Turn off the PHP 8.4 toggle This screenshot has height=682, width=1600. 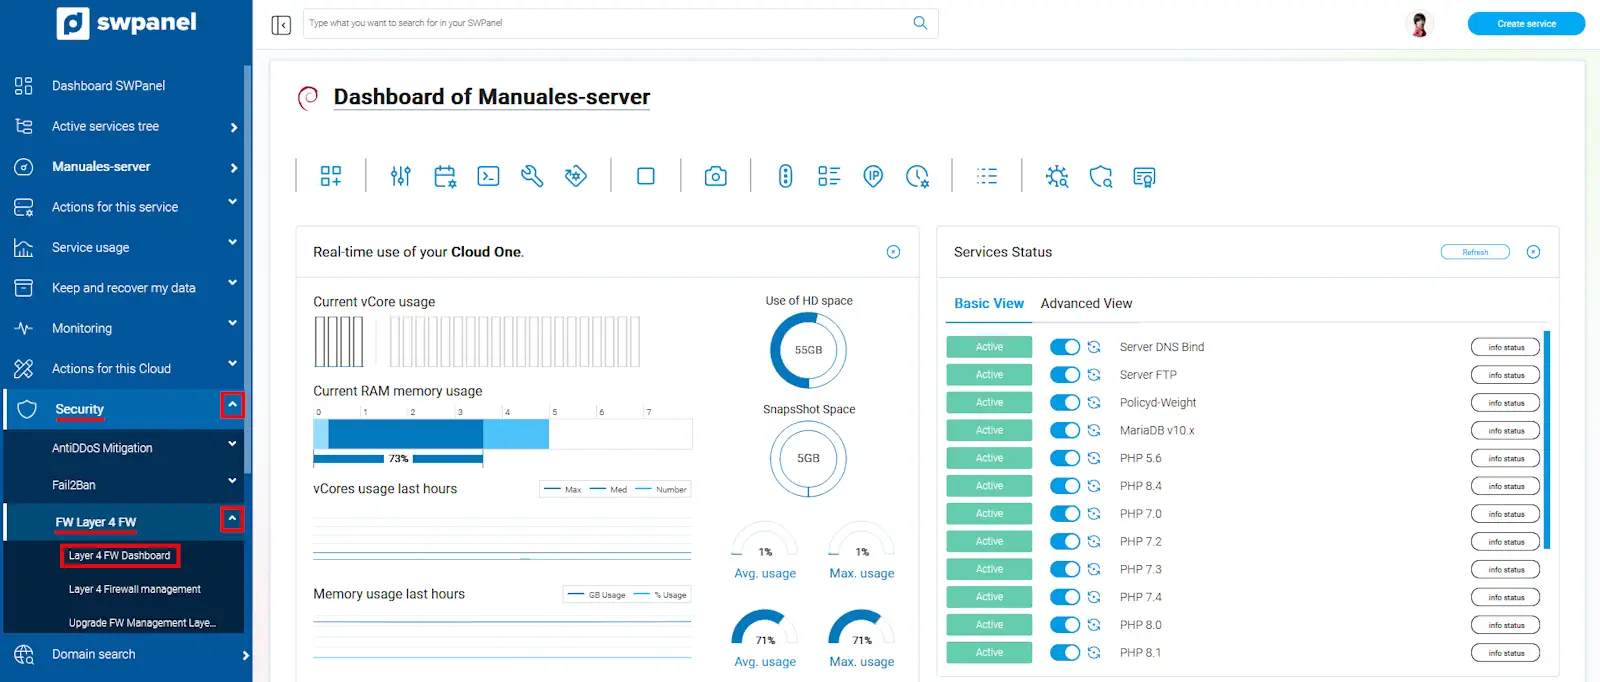[x=1064, y=486]
